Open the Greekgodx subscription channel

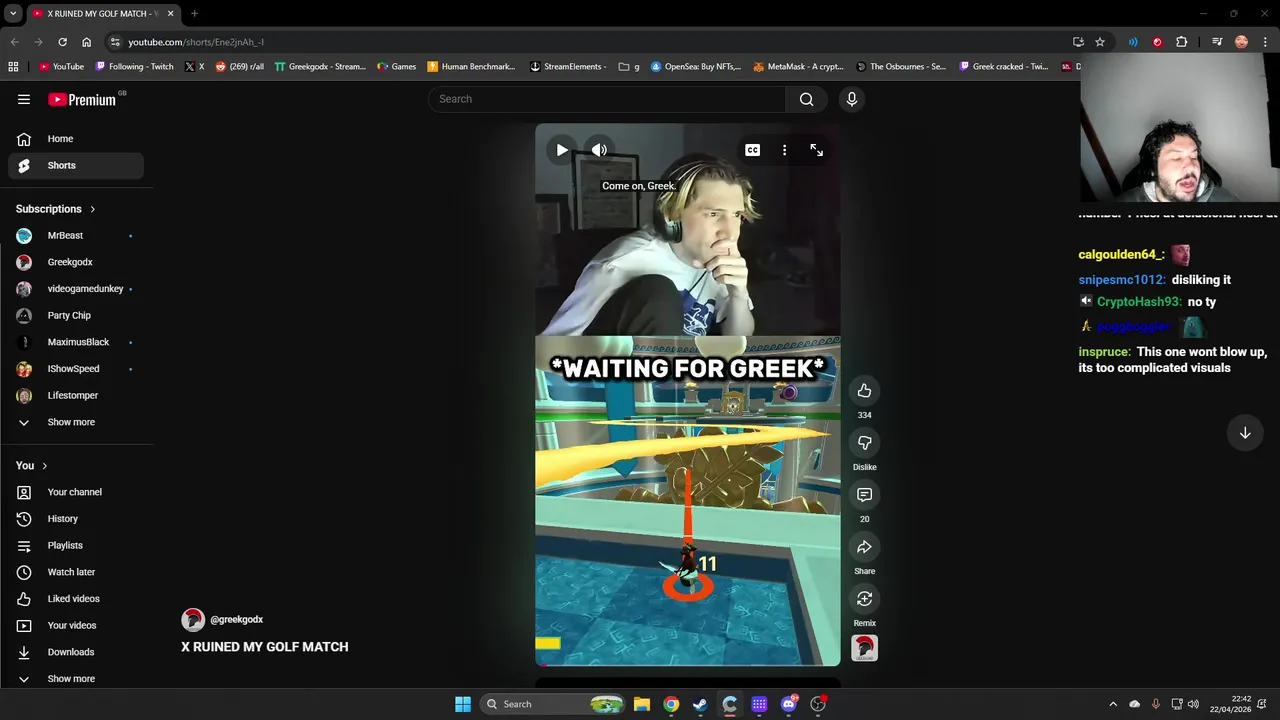(x=76, y=262)
